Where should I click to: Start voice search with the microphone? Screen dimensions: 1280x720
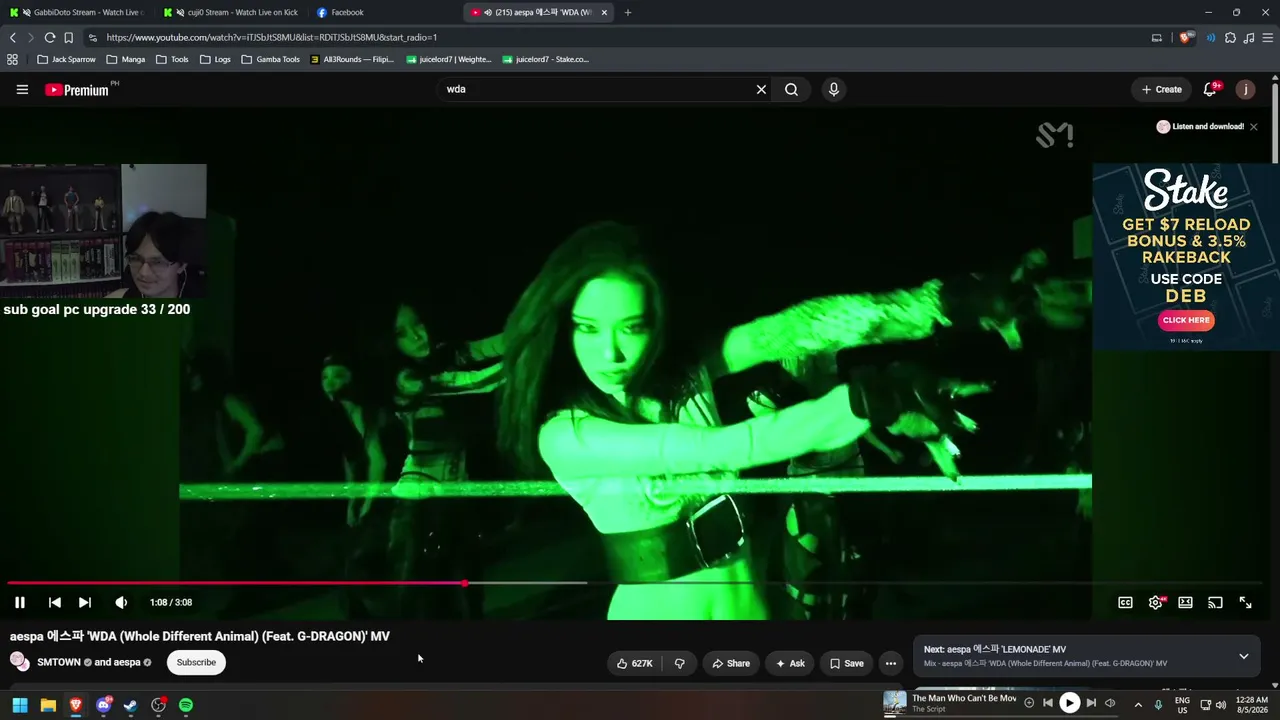click(x=834, y=89)
